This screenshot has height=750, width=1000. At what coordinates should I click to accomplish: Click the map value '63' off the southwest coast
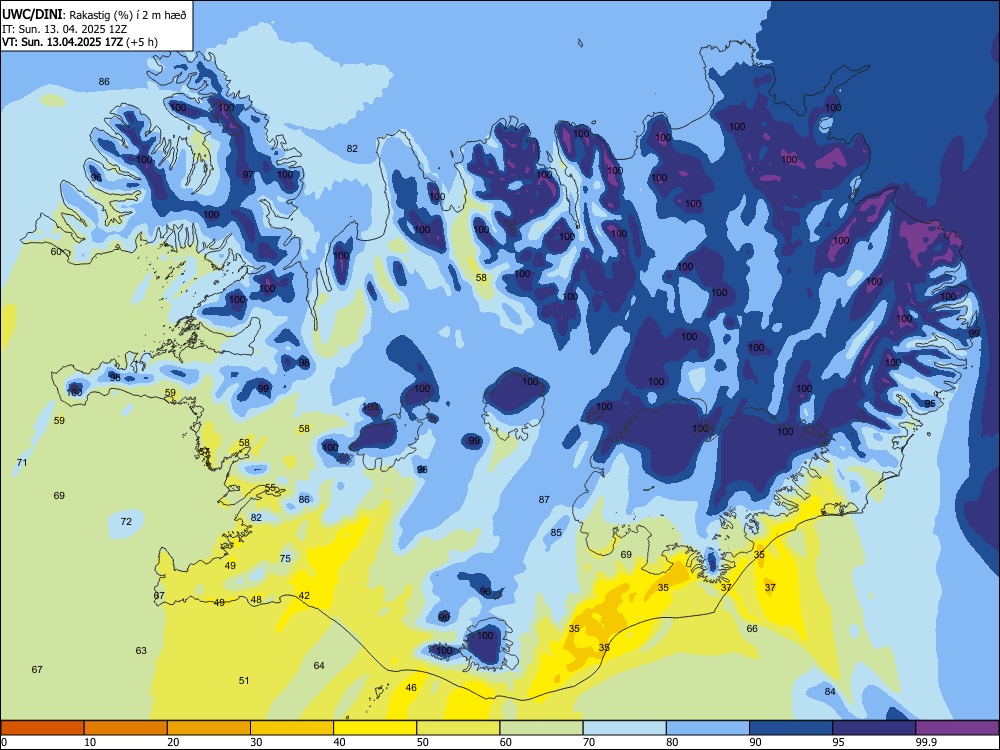click(141, 651)
